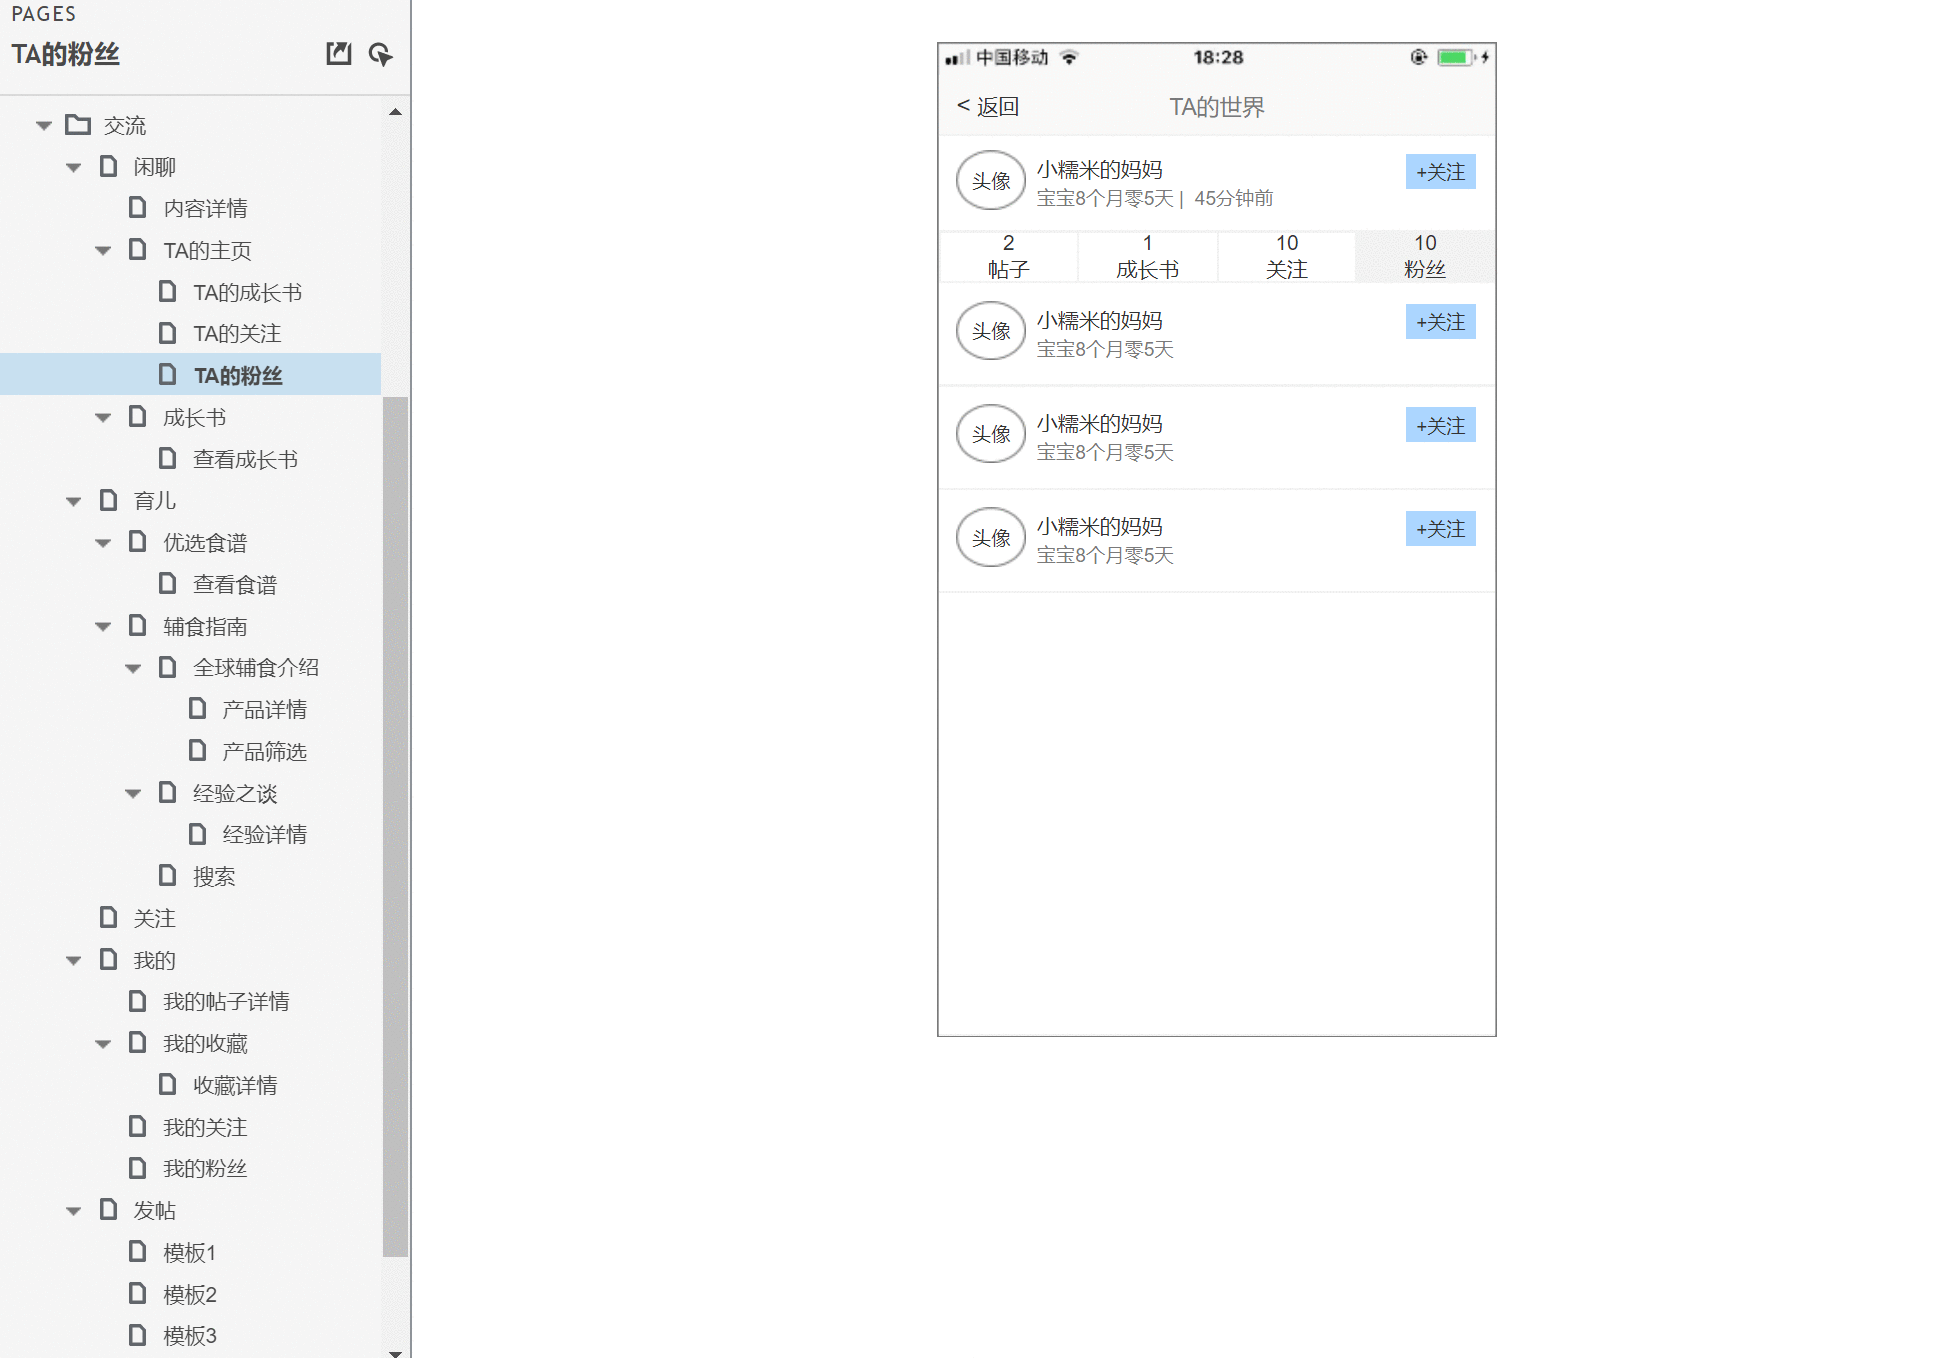1938x1358 pixels.
Task: Switch to the 关注 tab showing 10
Action: (x=1286, y=257)
